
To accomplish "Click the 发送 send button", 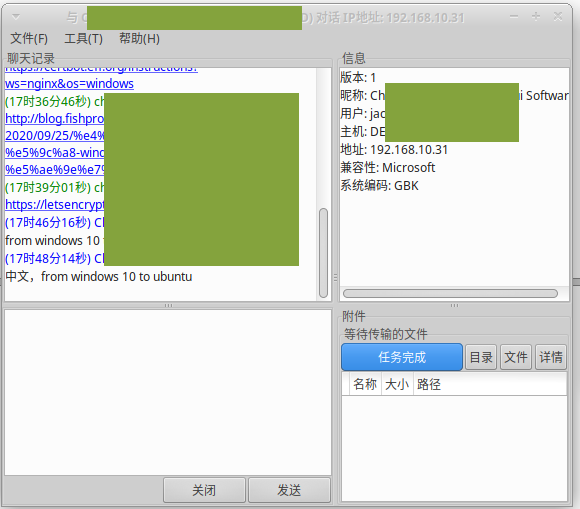I will [289, 490].
